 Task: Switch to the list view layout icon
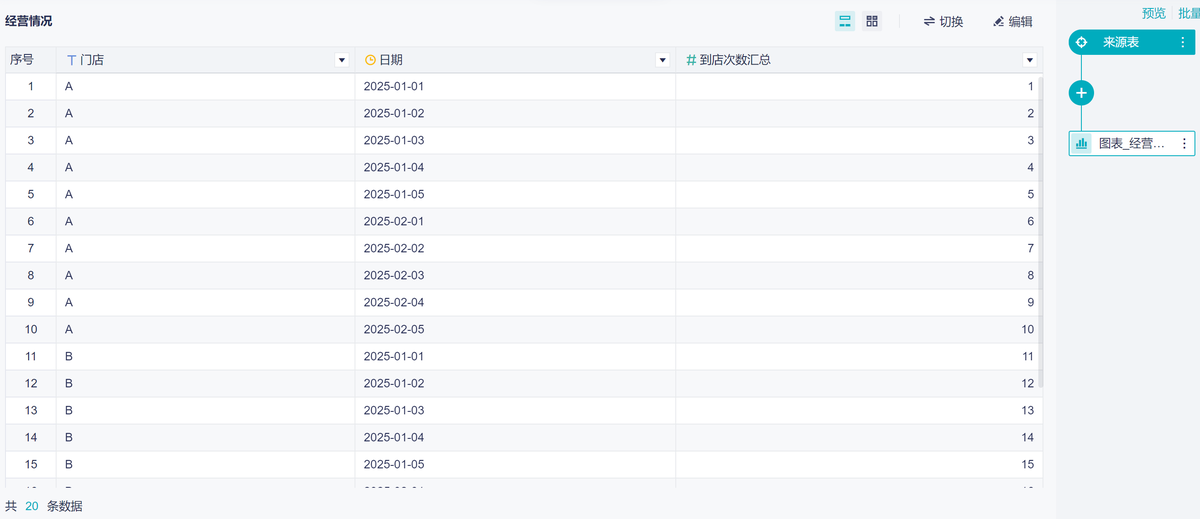[x=845, y=21]
